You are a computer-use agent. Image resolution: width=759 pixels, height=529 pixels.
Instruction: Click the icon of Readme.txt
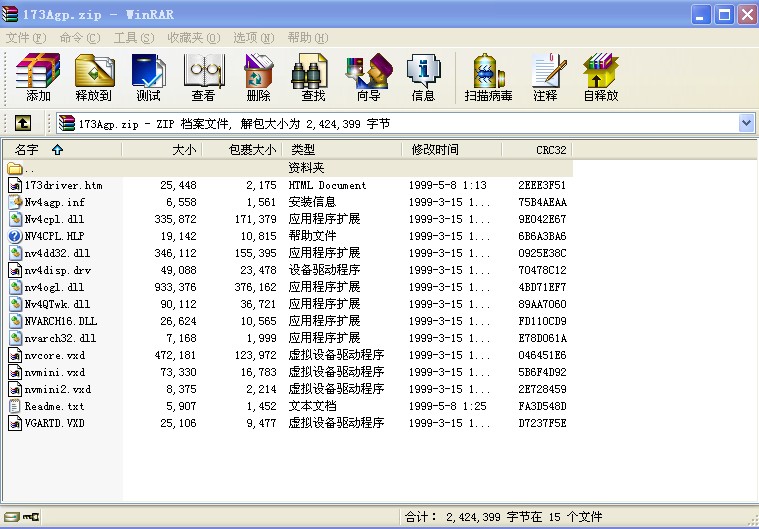pyautogui.click(x=15, y=406)
